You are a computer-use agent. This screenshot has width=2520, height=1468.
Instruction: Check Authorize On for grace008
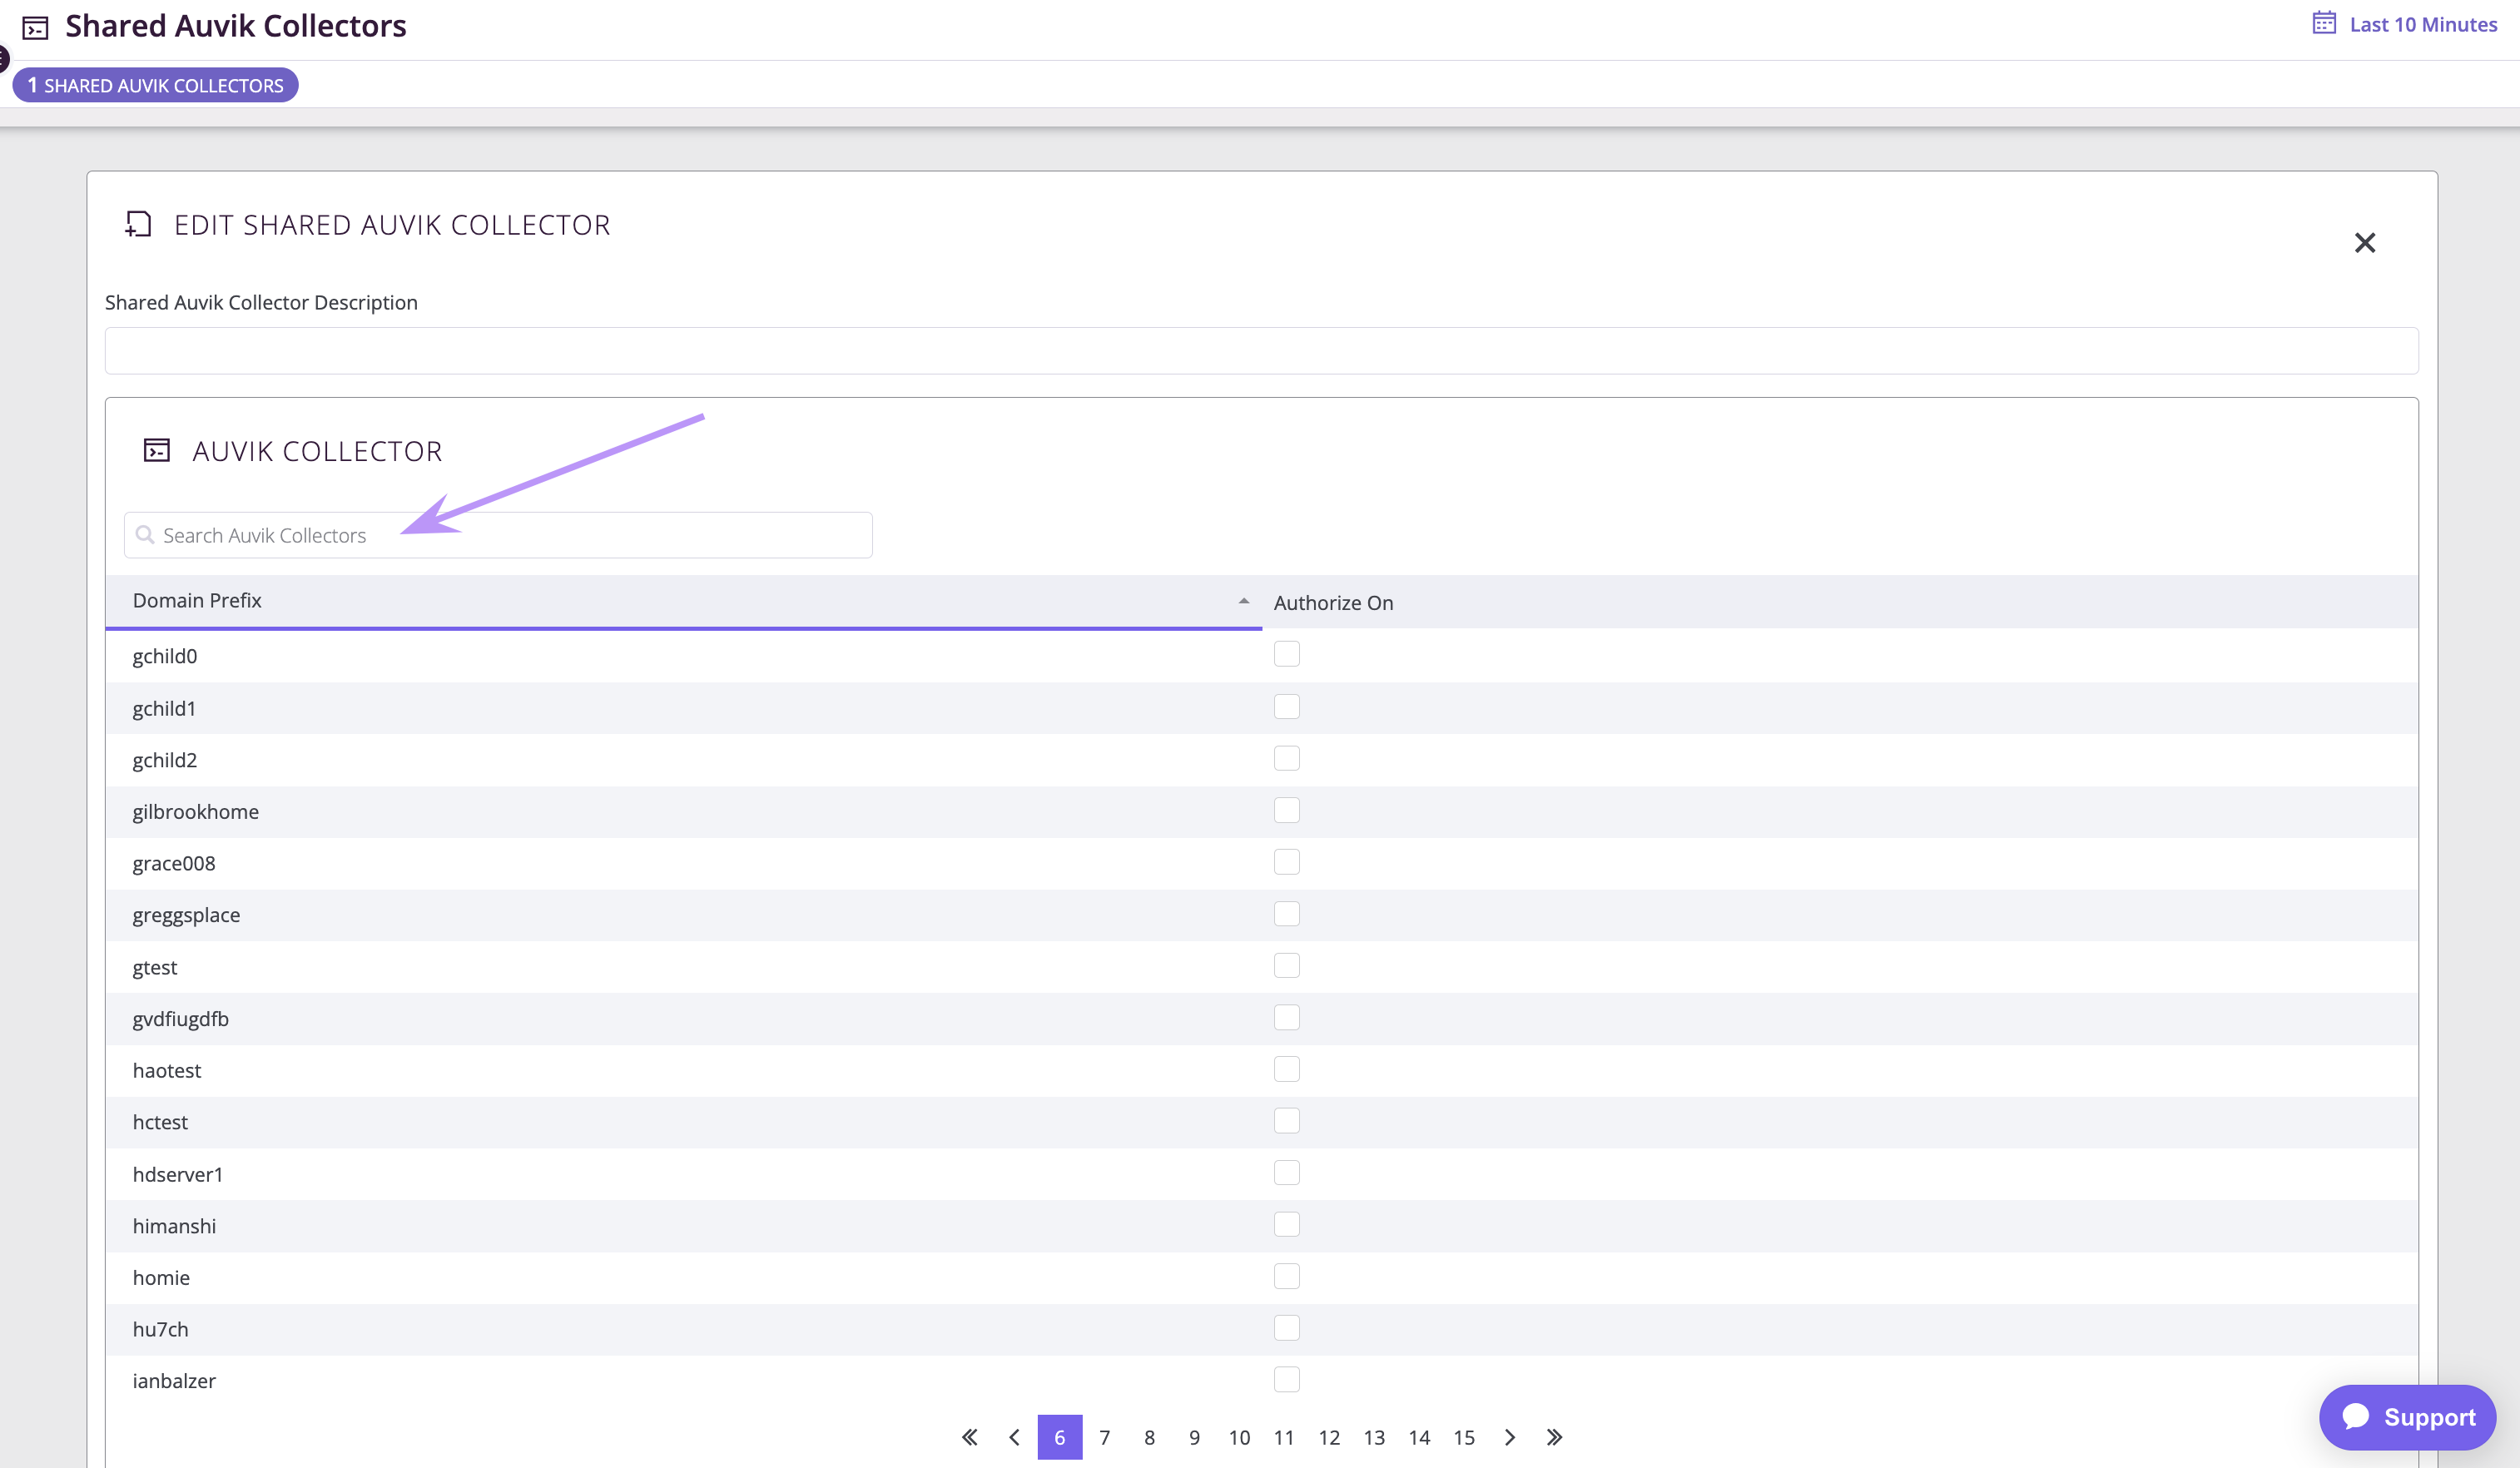[1286, 862]
